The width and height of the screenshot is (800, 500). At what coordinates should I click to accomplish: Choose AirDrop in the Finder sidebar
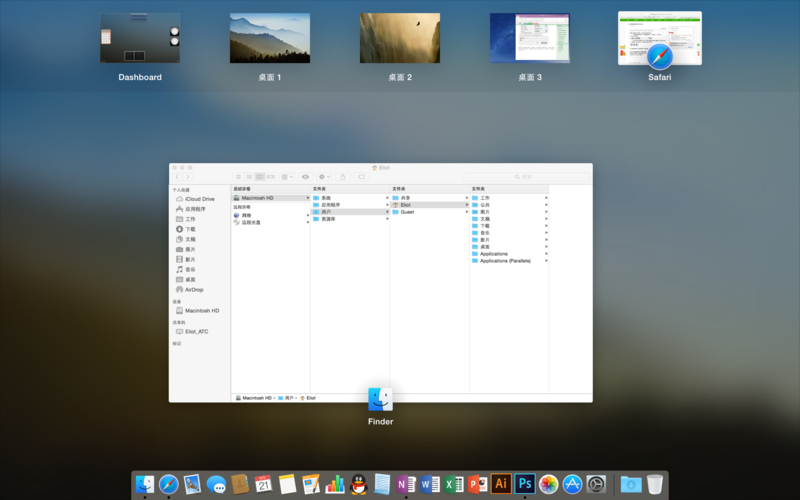tap(193, 290)
